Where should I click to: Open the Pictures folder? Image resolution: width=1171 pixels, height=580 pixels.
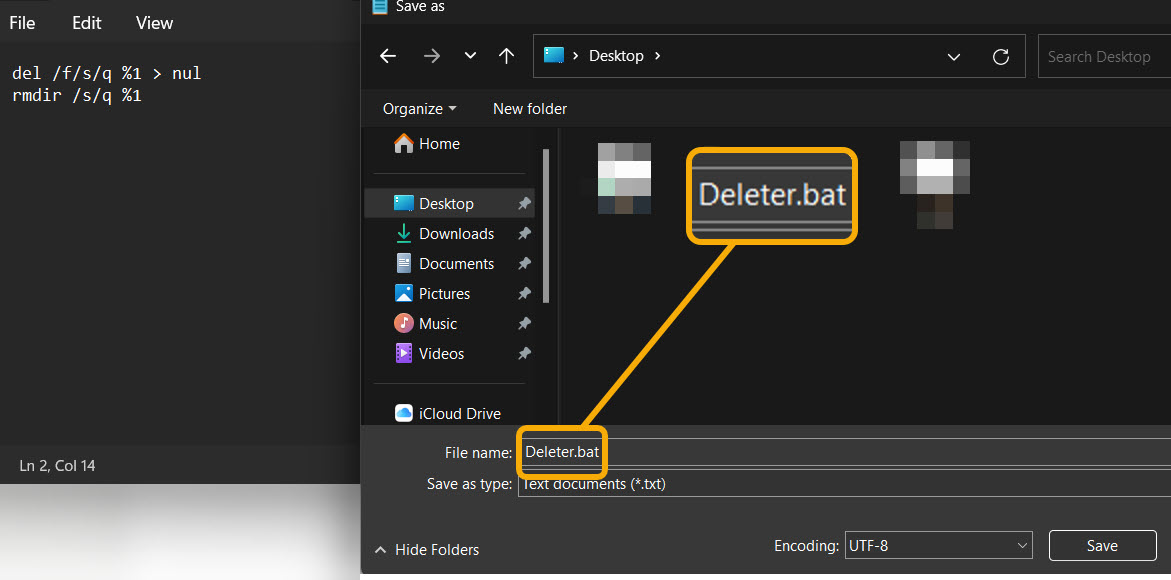(x=444, y=293)
